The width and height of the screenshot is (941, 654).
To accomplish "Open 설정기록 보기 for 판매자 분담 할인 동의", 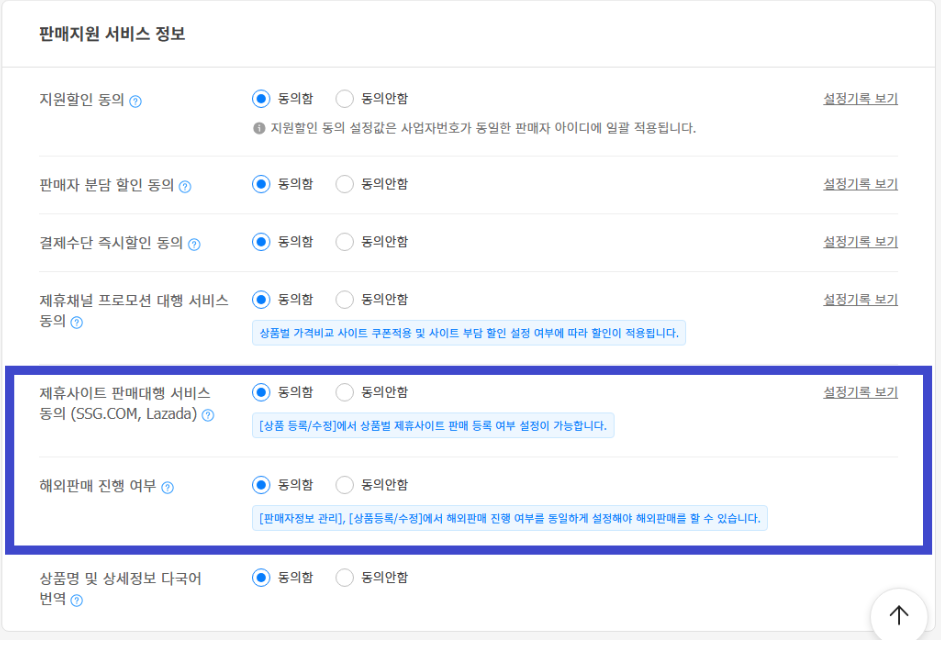I will (x=860, y=184).
